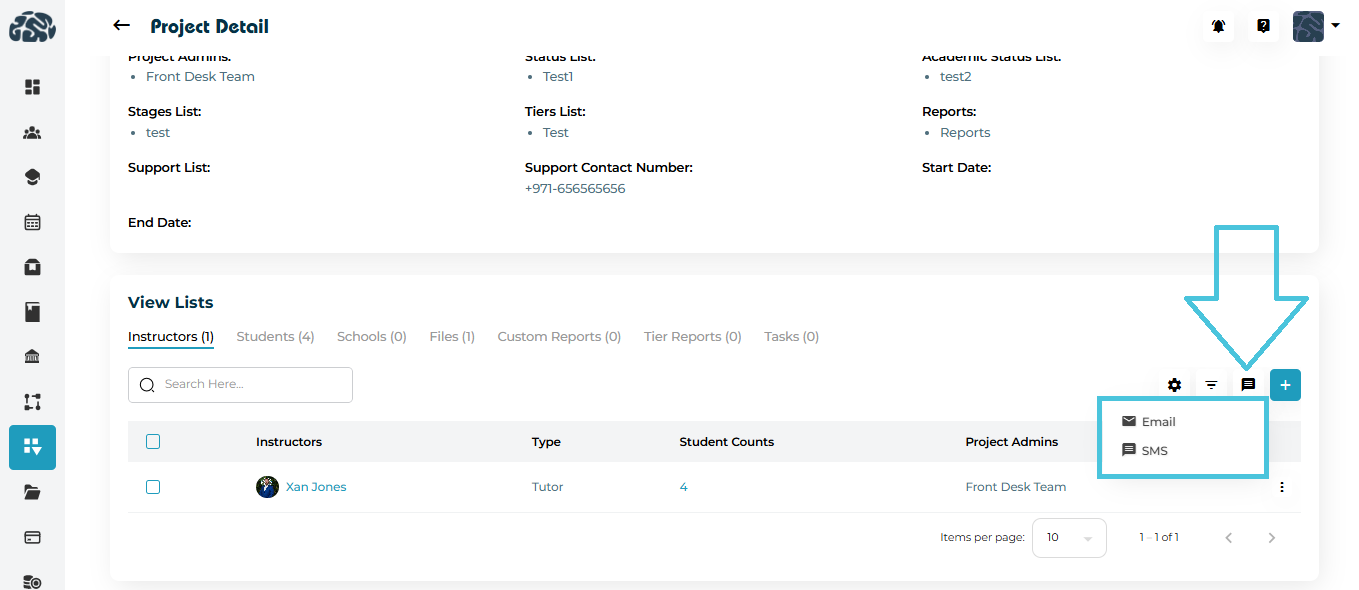Viewport: 1359px width, 590px height.
Task: Choose Email from the message menu
Action: pyautogui.click(x=1158, y=422)
